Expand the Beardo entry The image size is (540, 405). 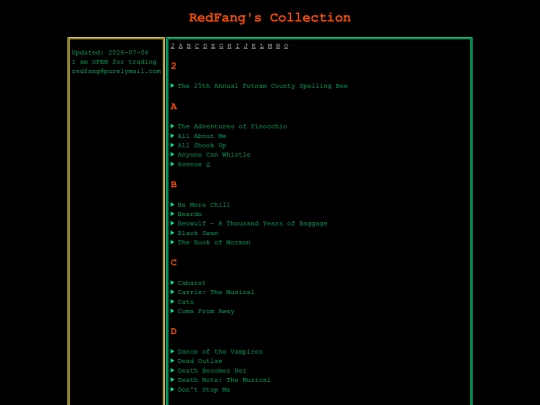(x=186, y=214)
